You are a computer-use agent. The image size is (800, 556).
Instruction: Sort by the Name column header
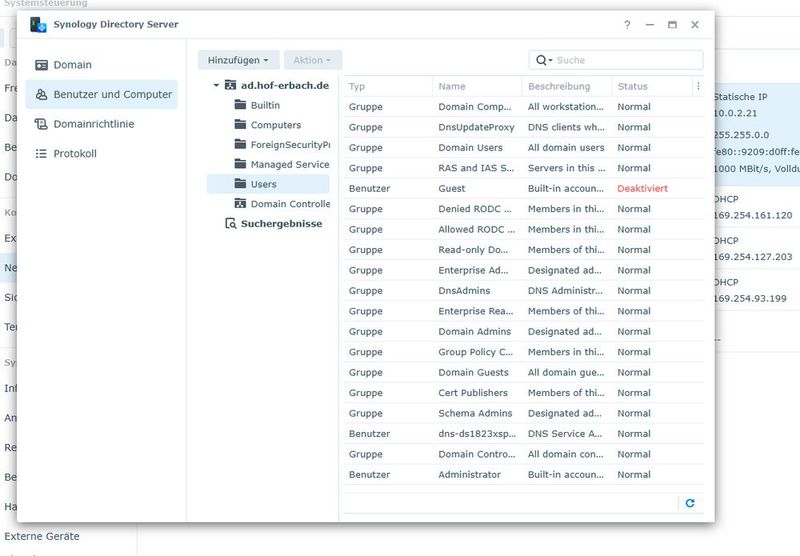(x=477, y=86)
